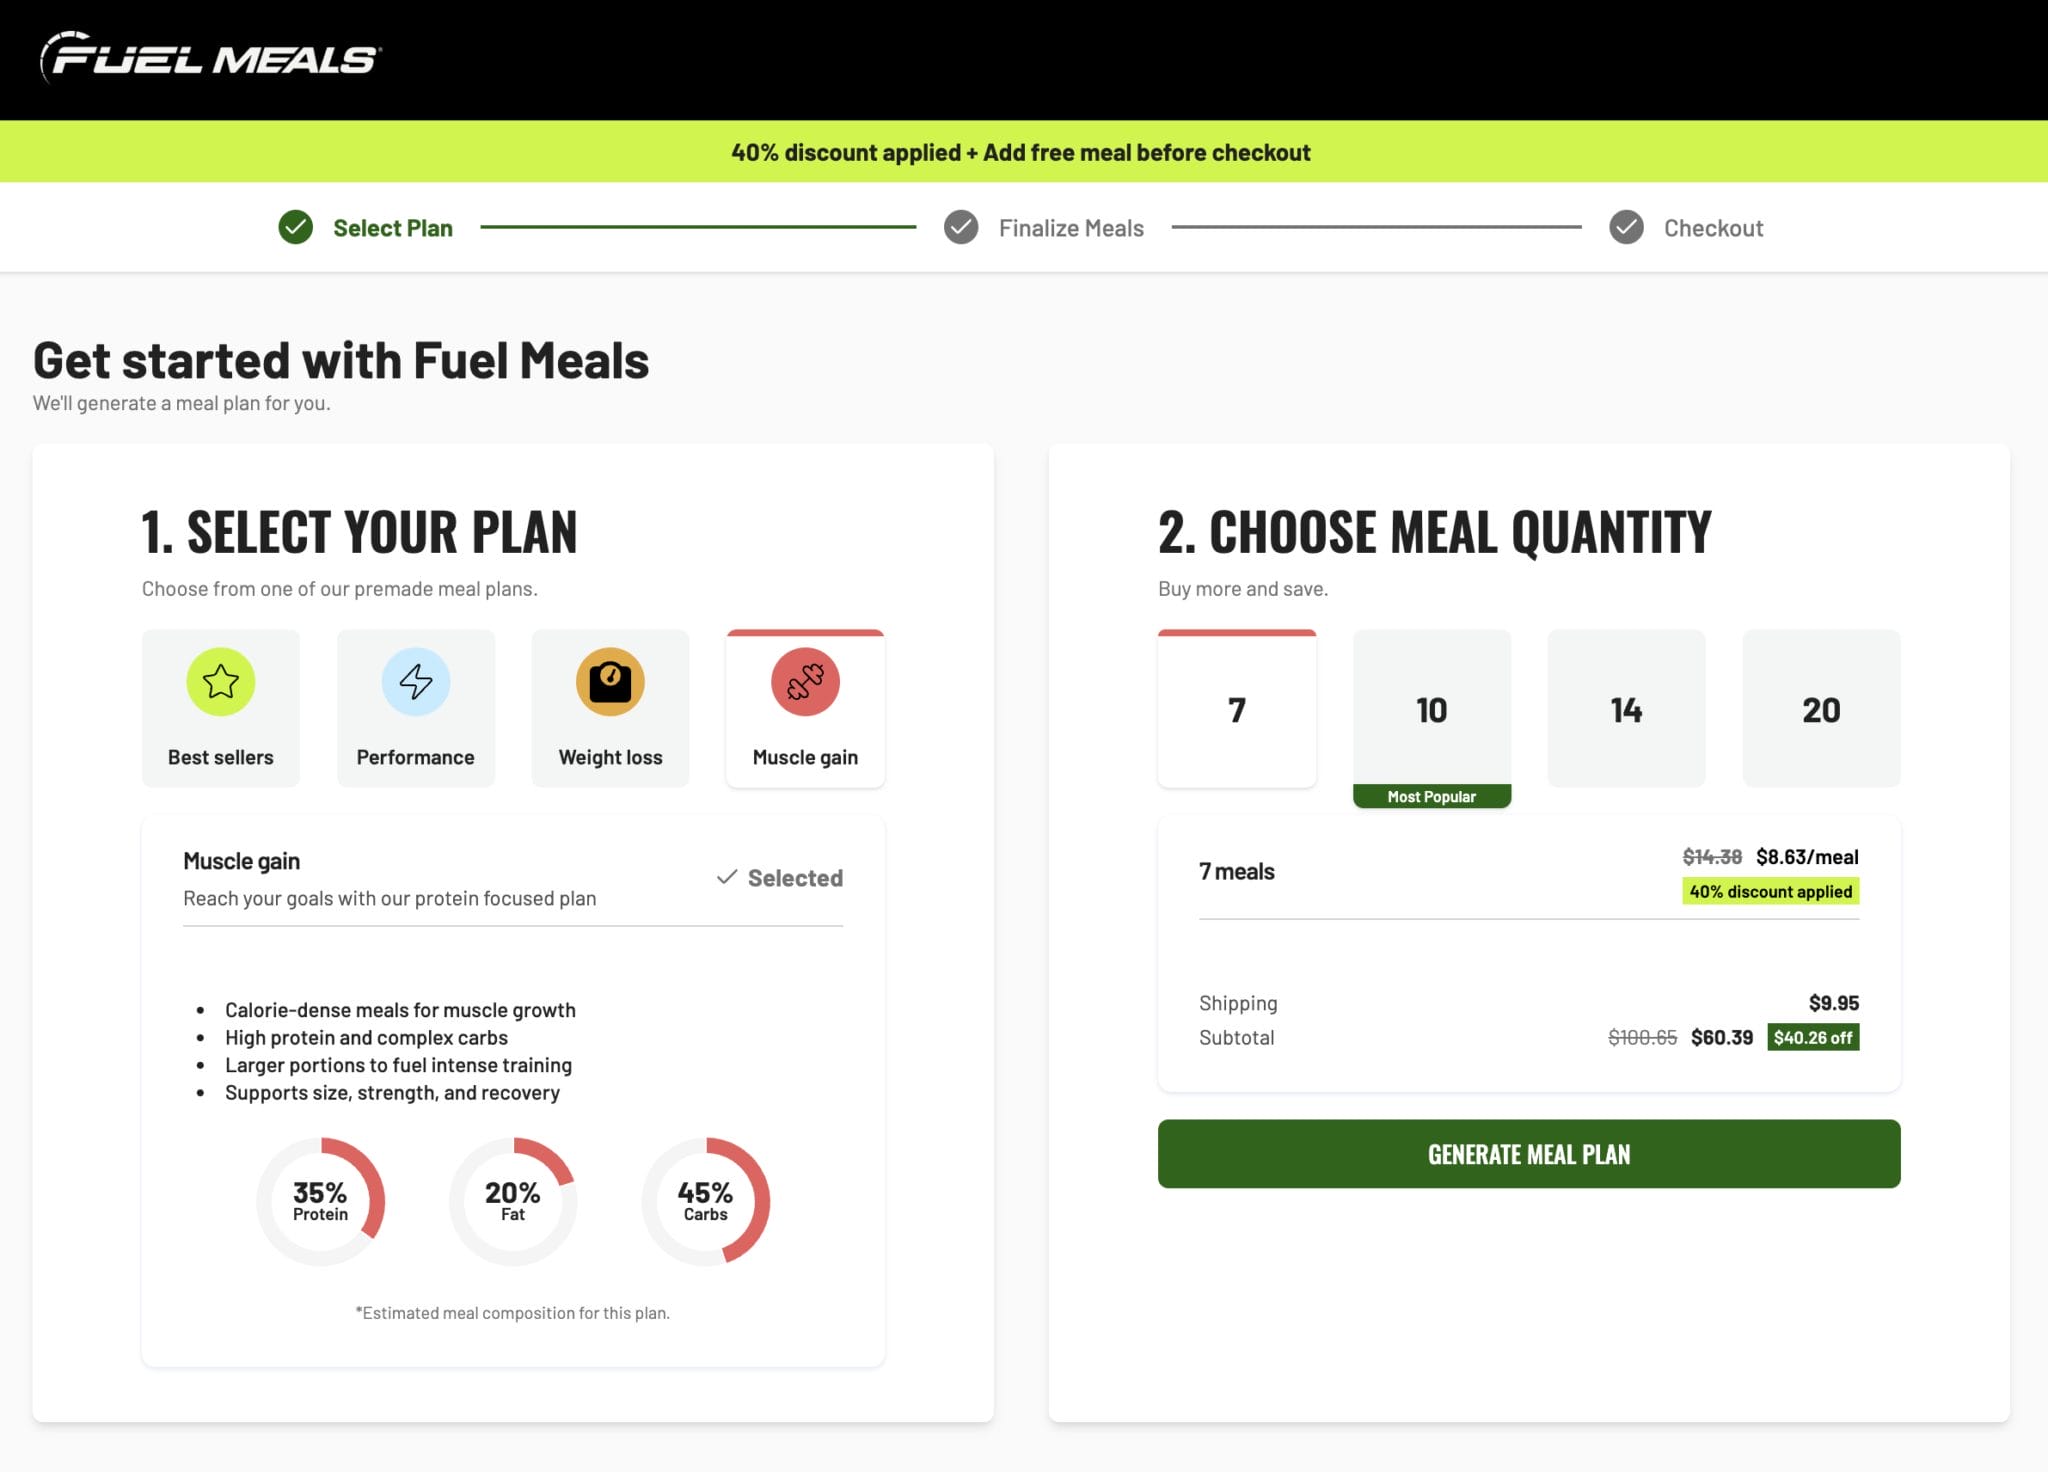Select the 7 meals quantity option
This screenshot has width=2048, height=1472.
[x=1236, y=708]
